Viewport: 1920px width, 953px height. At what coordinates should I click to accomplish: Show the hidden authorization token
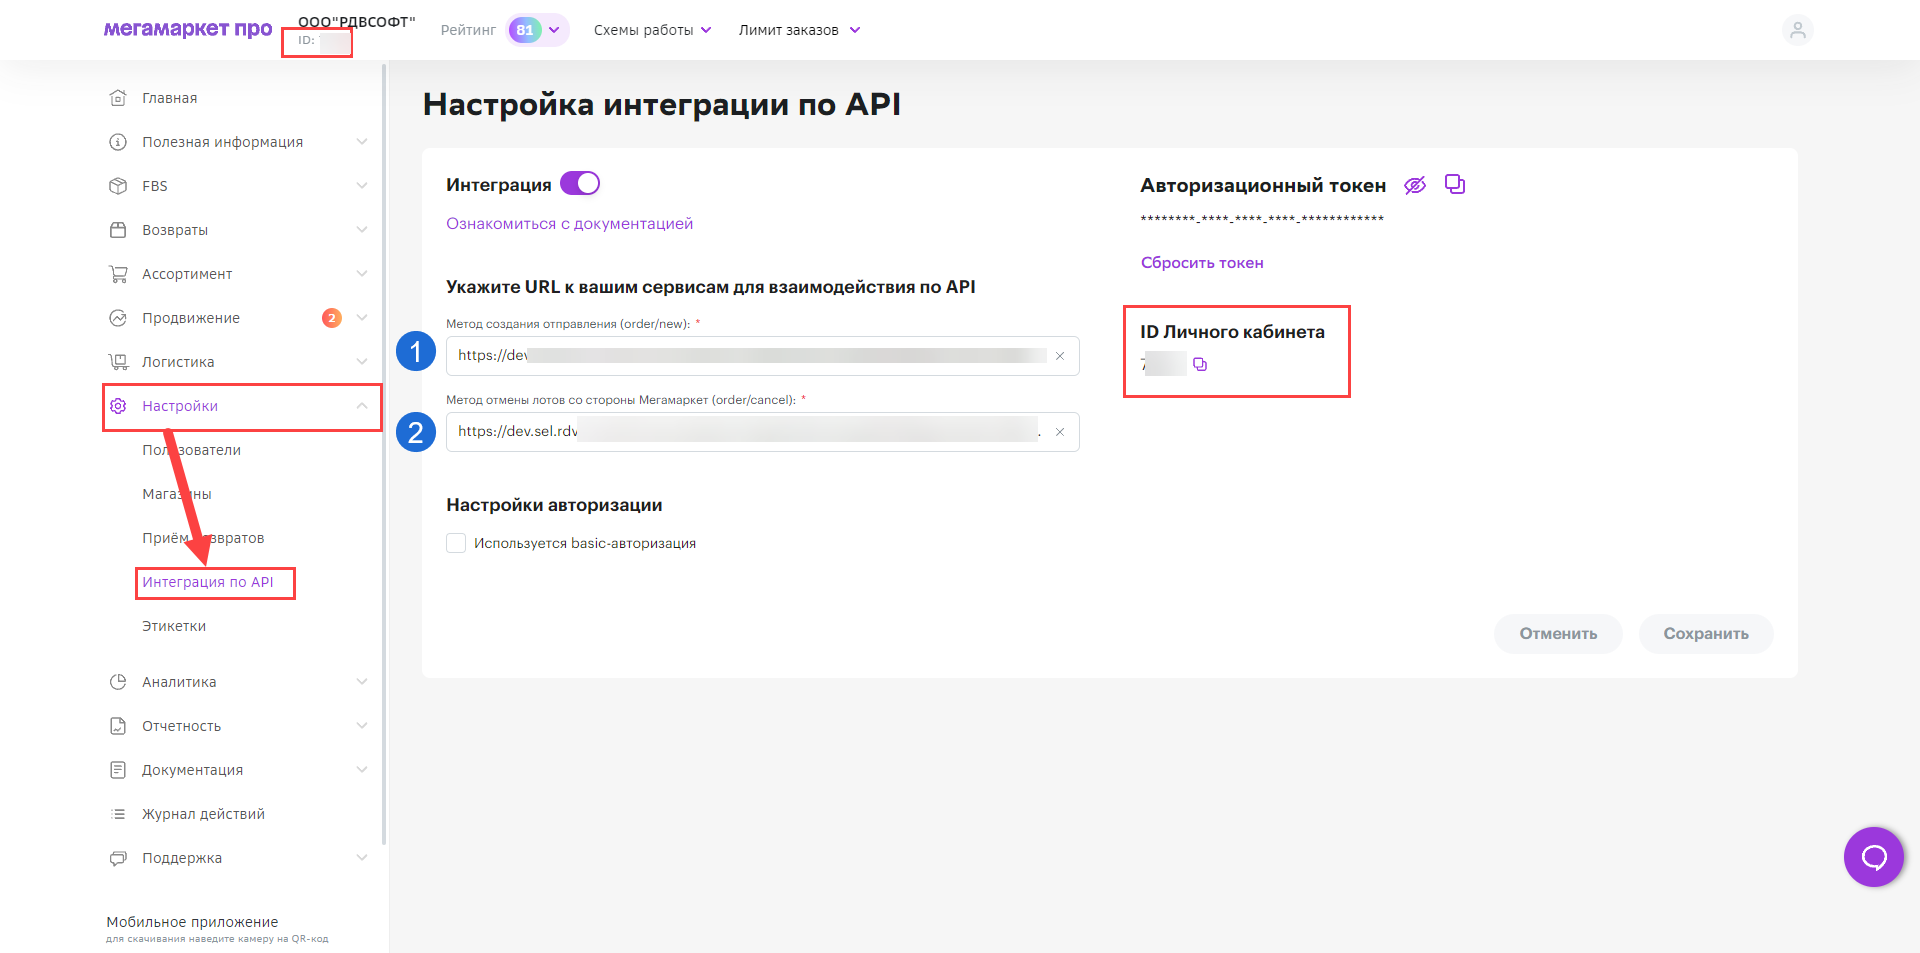1414,185
